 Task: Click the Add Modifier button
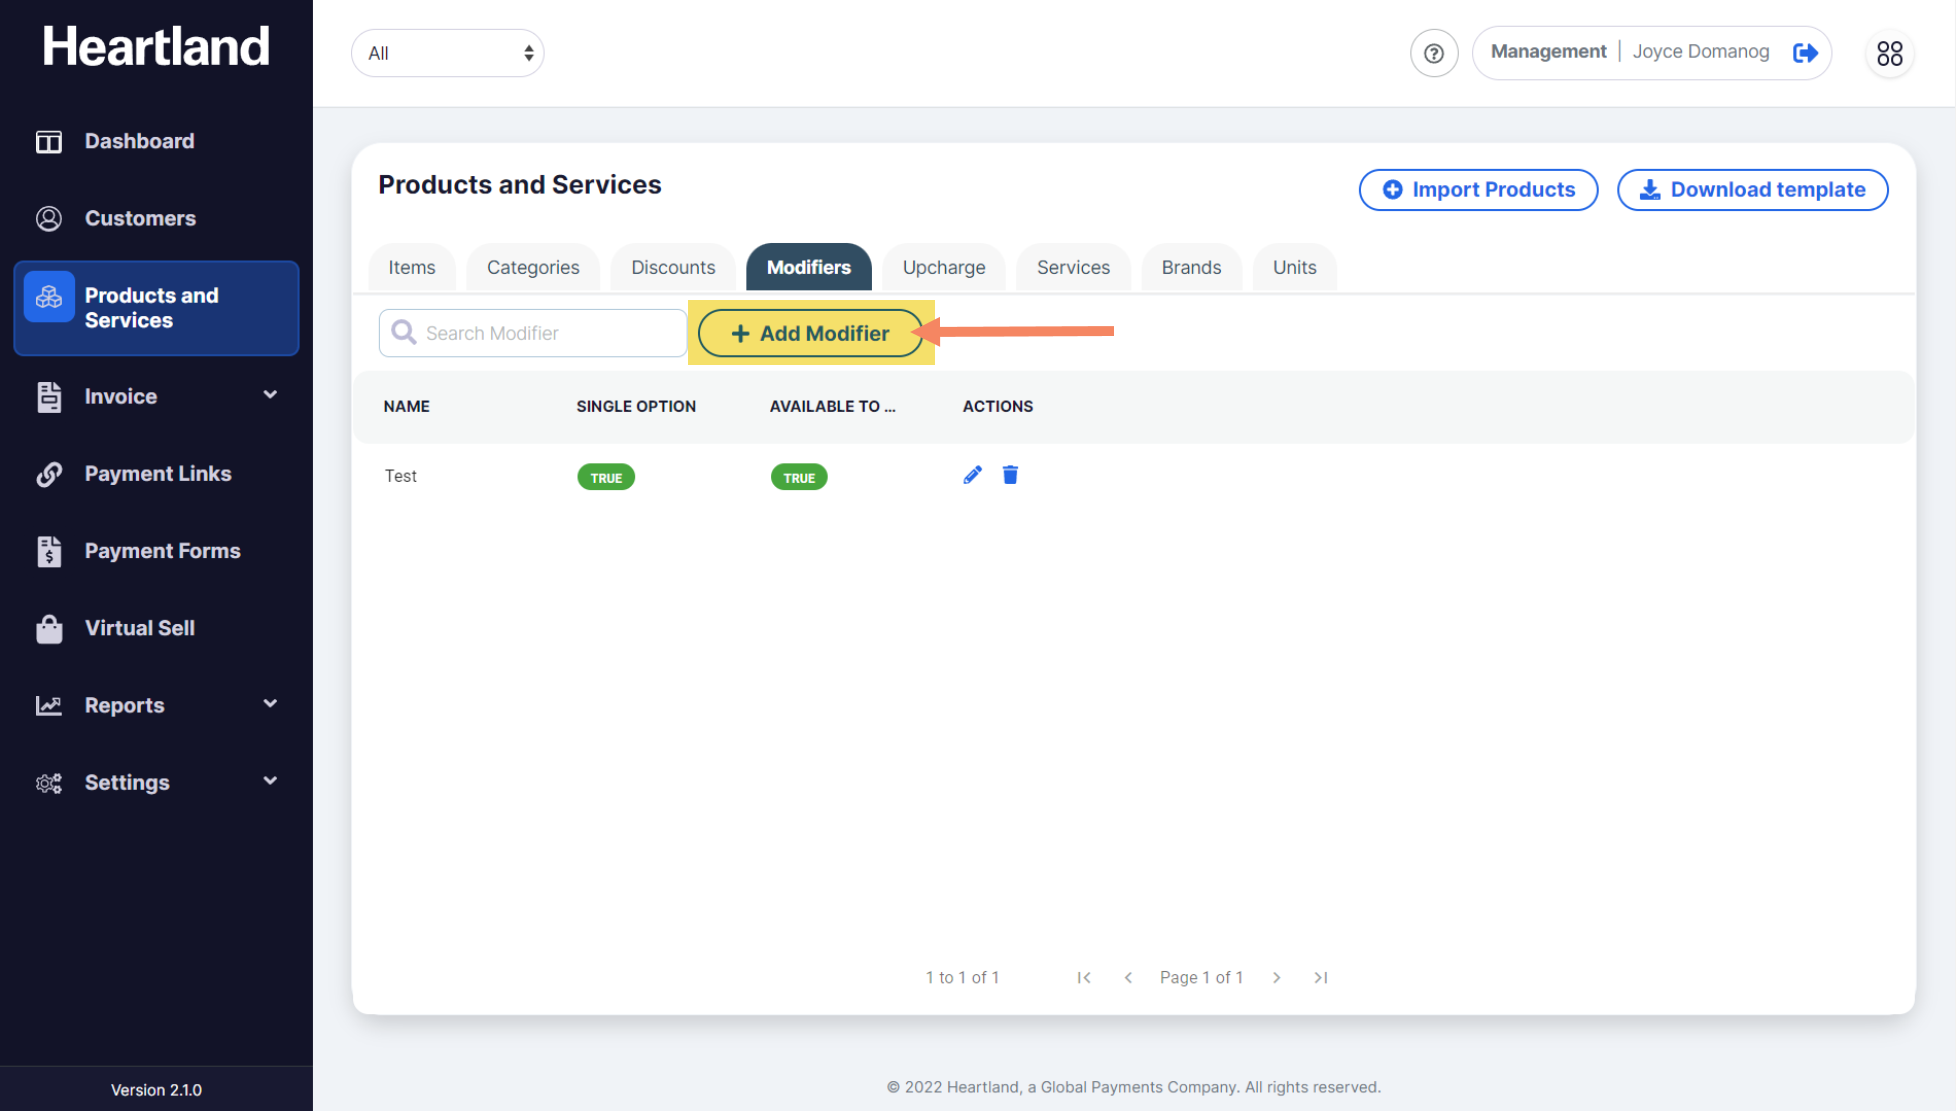tap(810, 333)
